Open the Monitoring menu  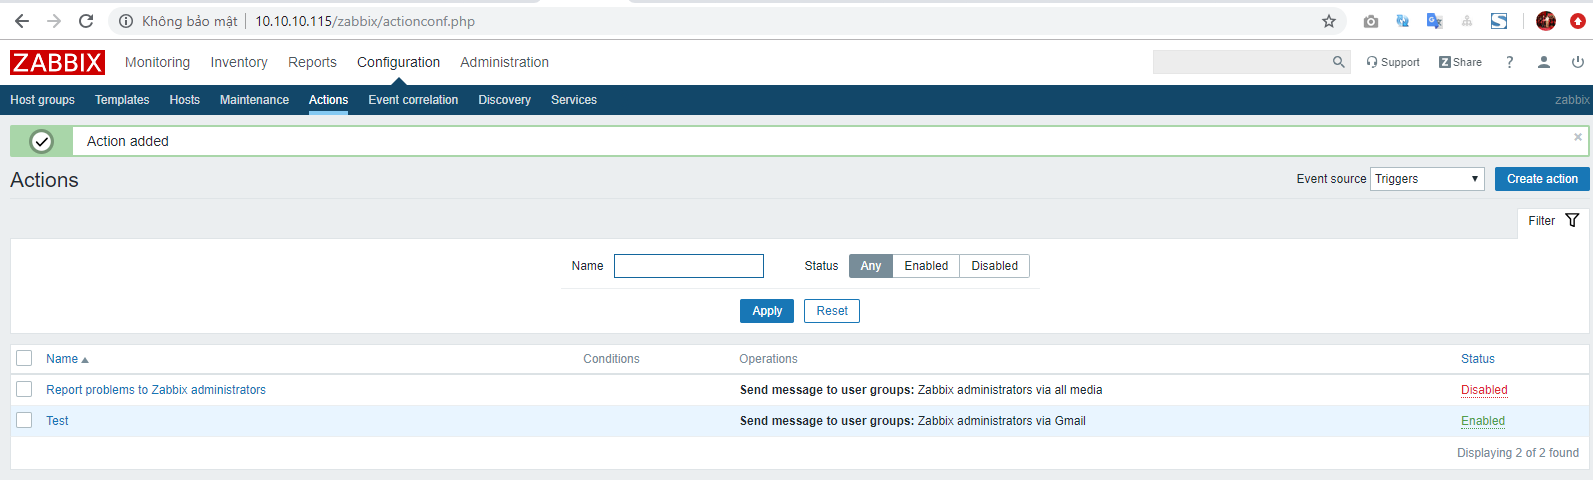pos(157,62)
